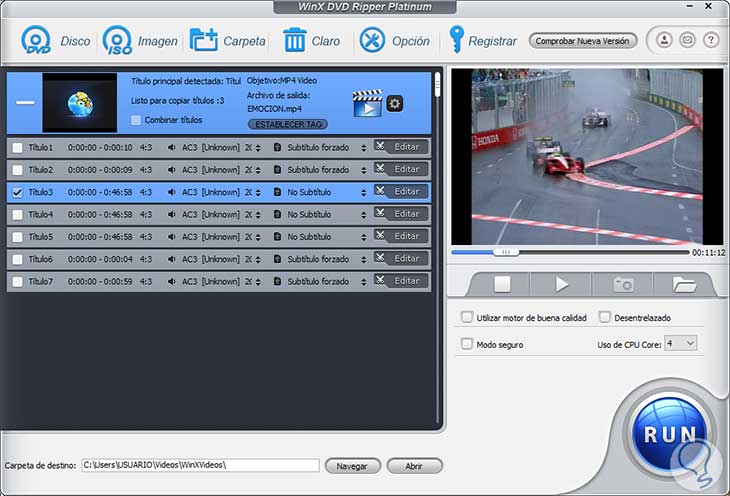Screen dimensions: 730x496
Task: Click the output profile clapperboard icon
Action: point(367,103)
